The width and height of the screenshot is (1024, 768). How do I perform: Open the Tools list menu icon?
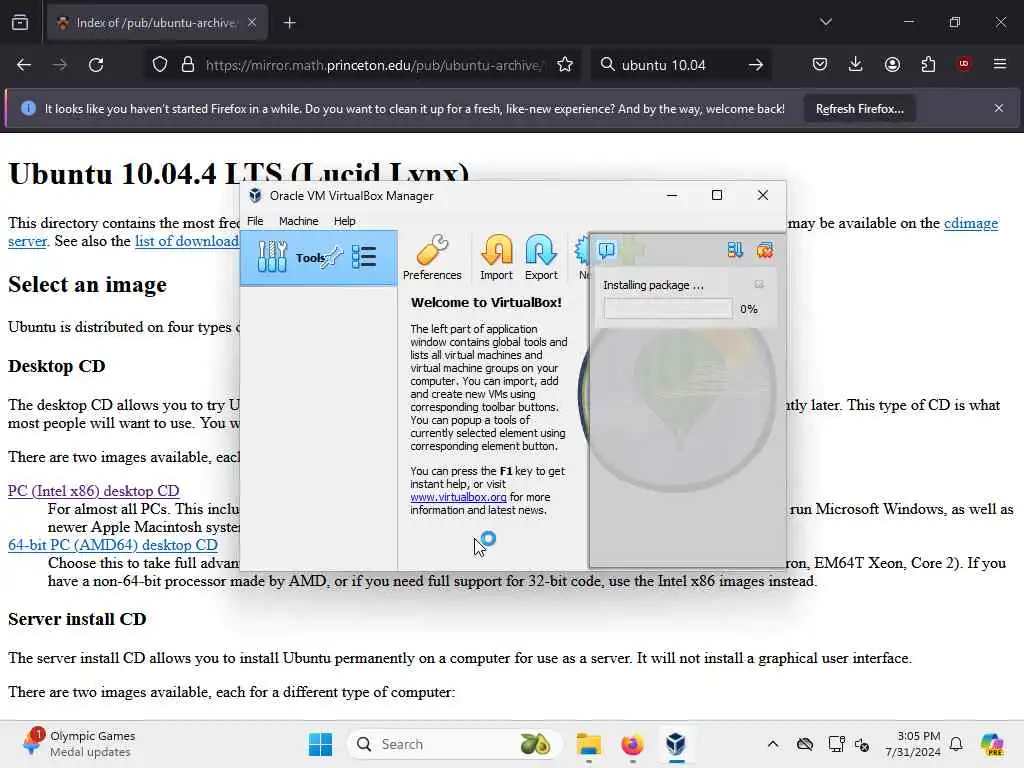click(364, 257)
